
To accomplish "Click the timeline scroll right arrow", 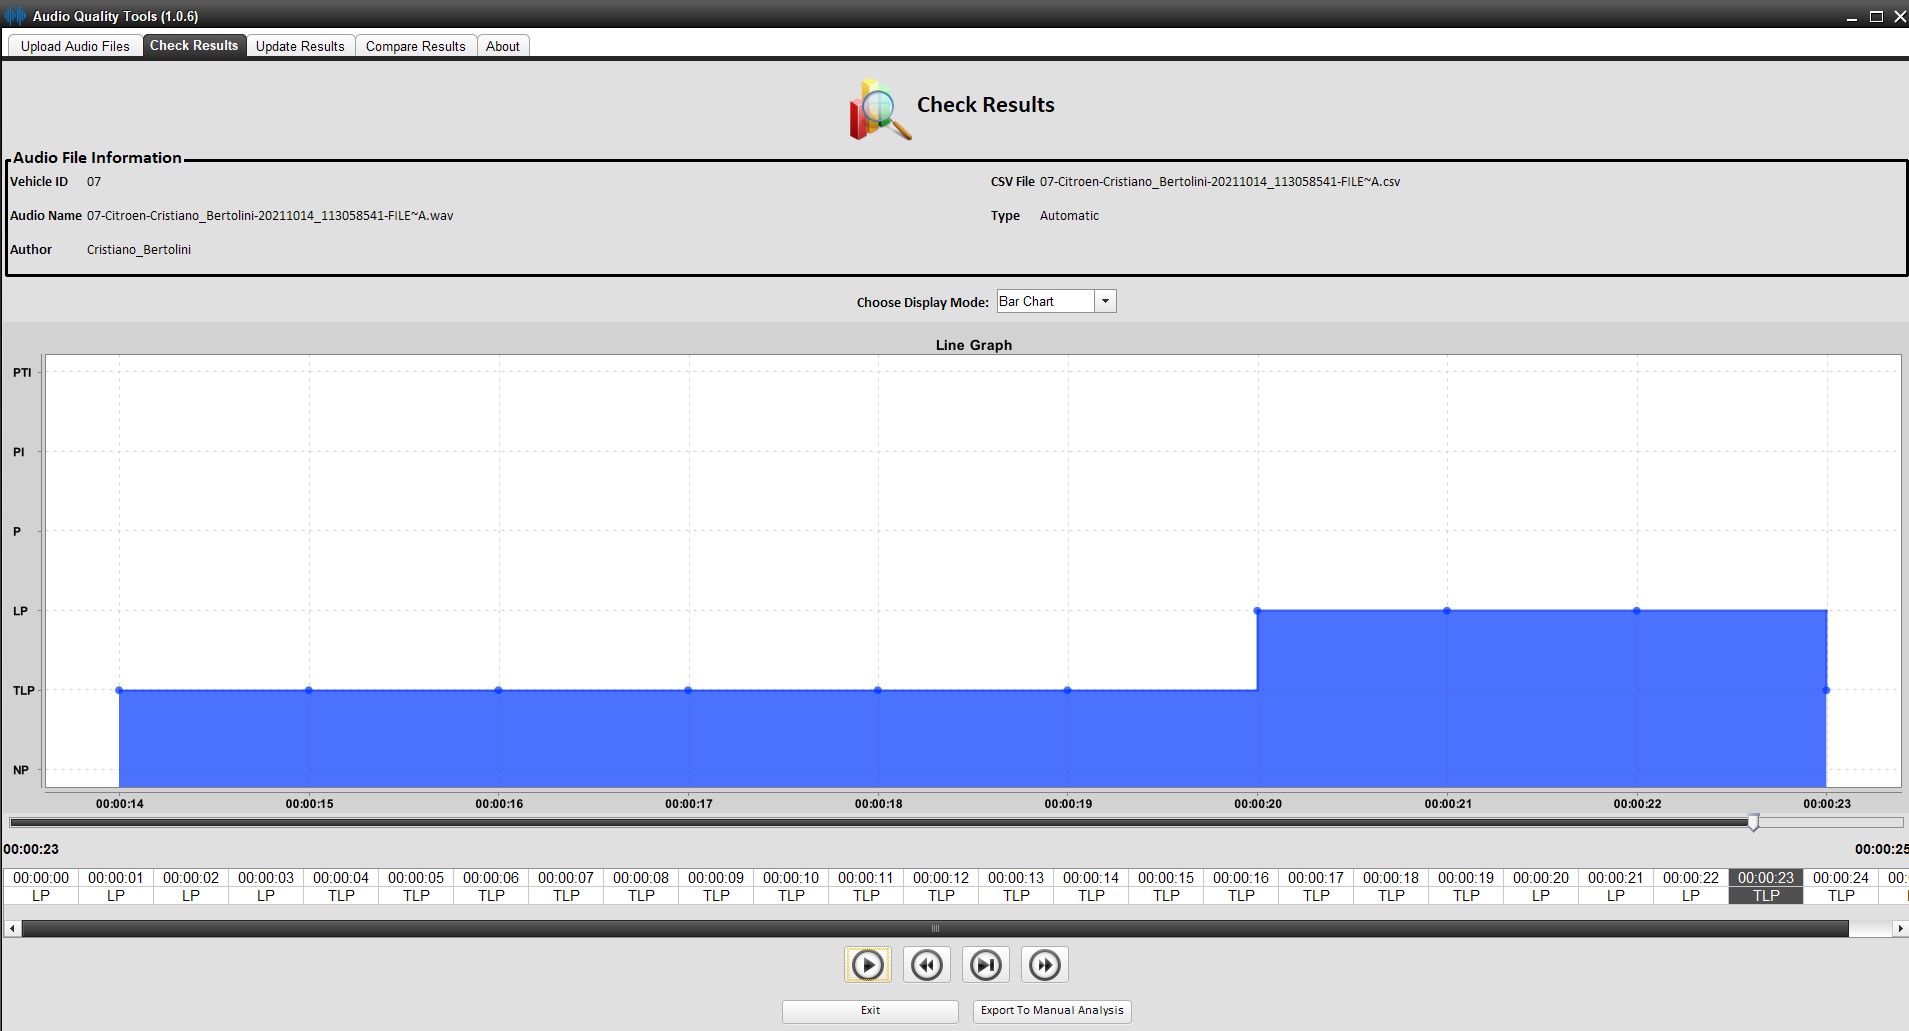I will 1899,929.
